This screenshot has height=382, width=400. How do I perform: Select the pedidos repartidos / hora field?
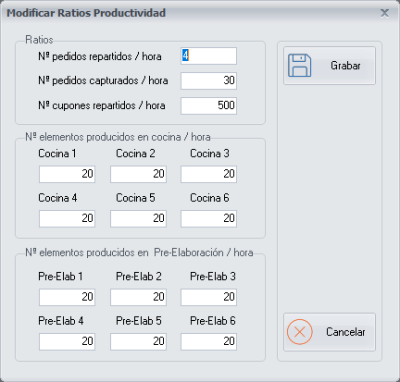coord(209,56)
